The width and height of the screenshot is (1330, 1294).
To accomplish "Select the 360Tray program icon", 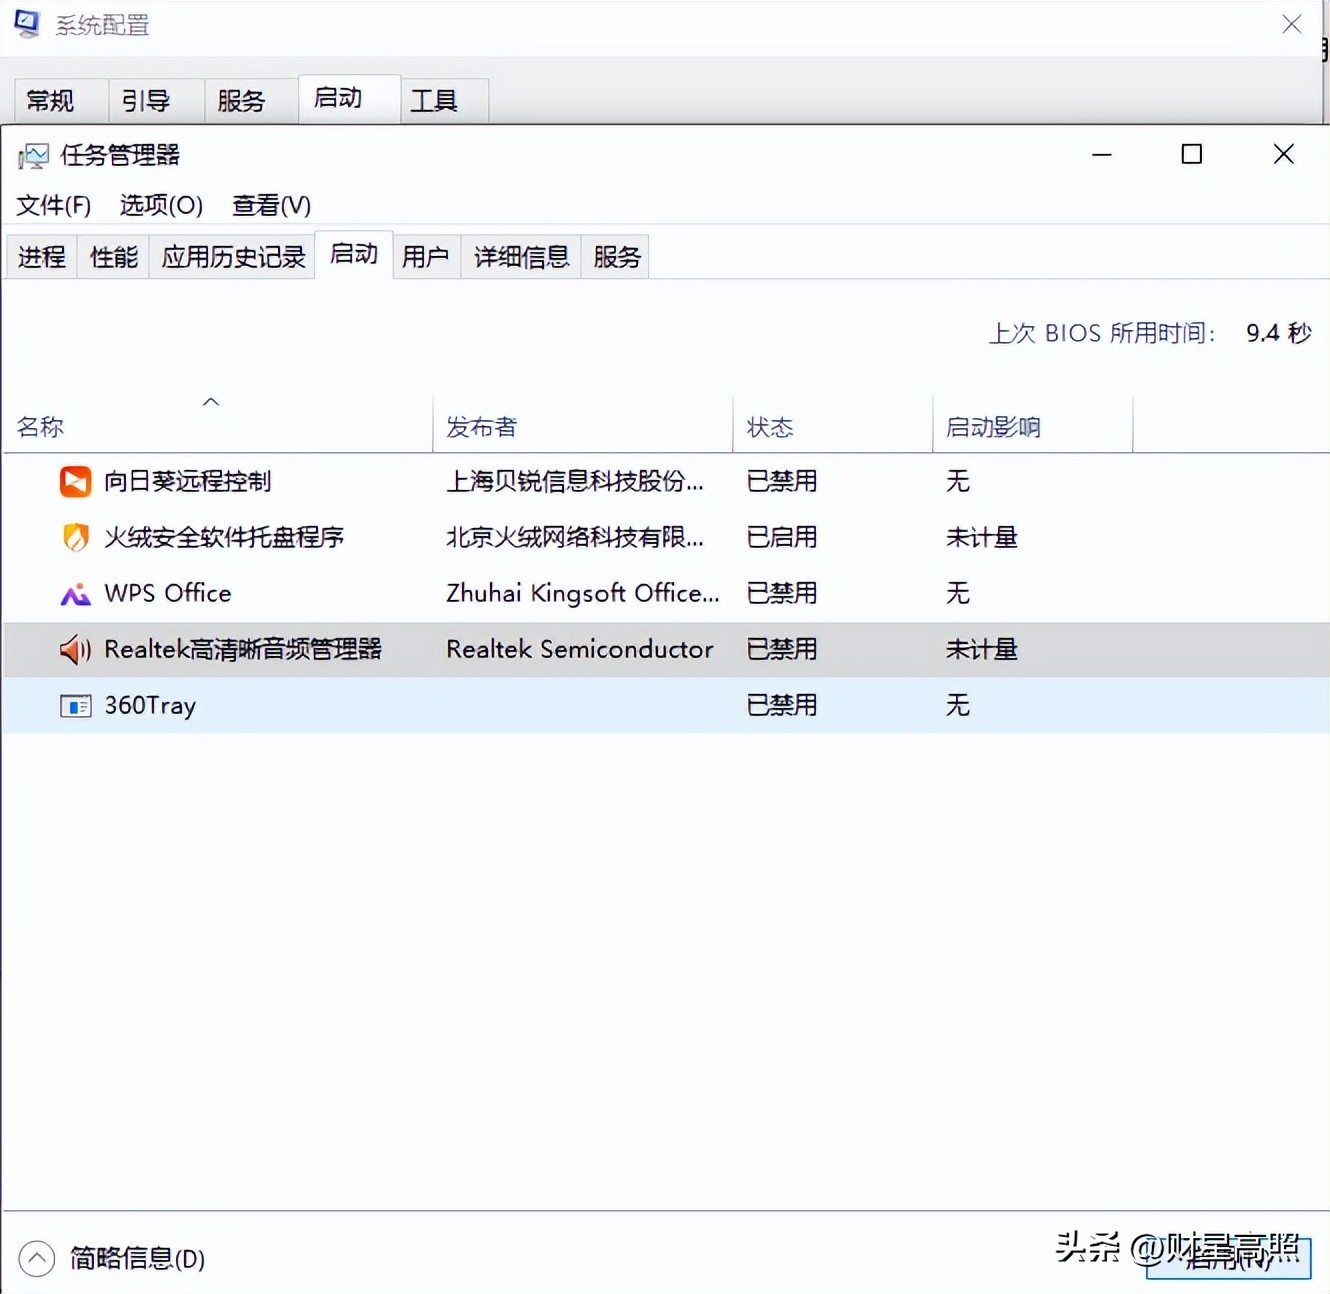I will pyautogui.click(x=75, y=705).
